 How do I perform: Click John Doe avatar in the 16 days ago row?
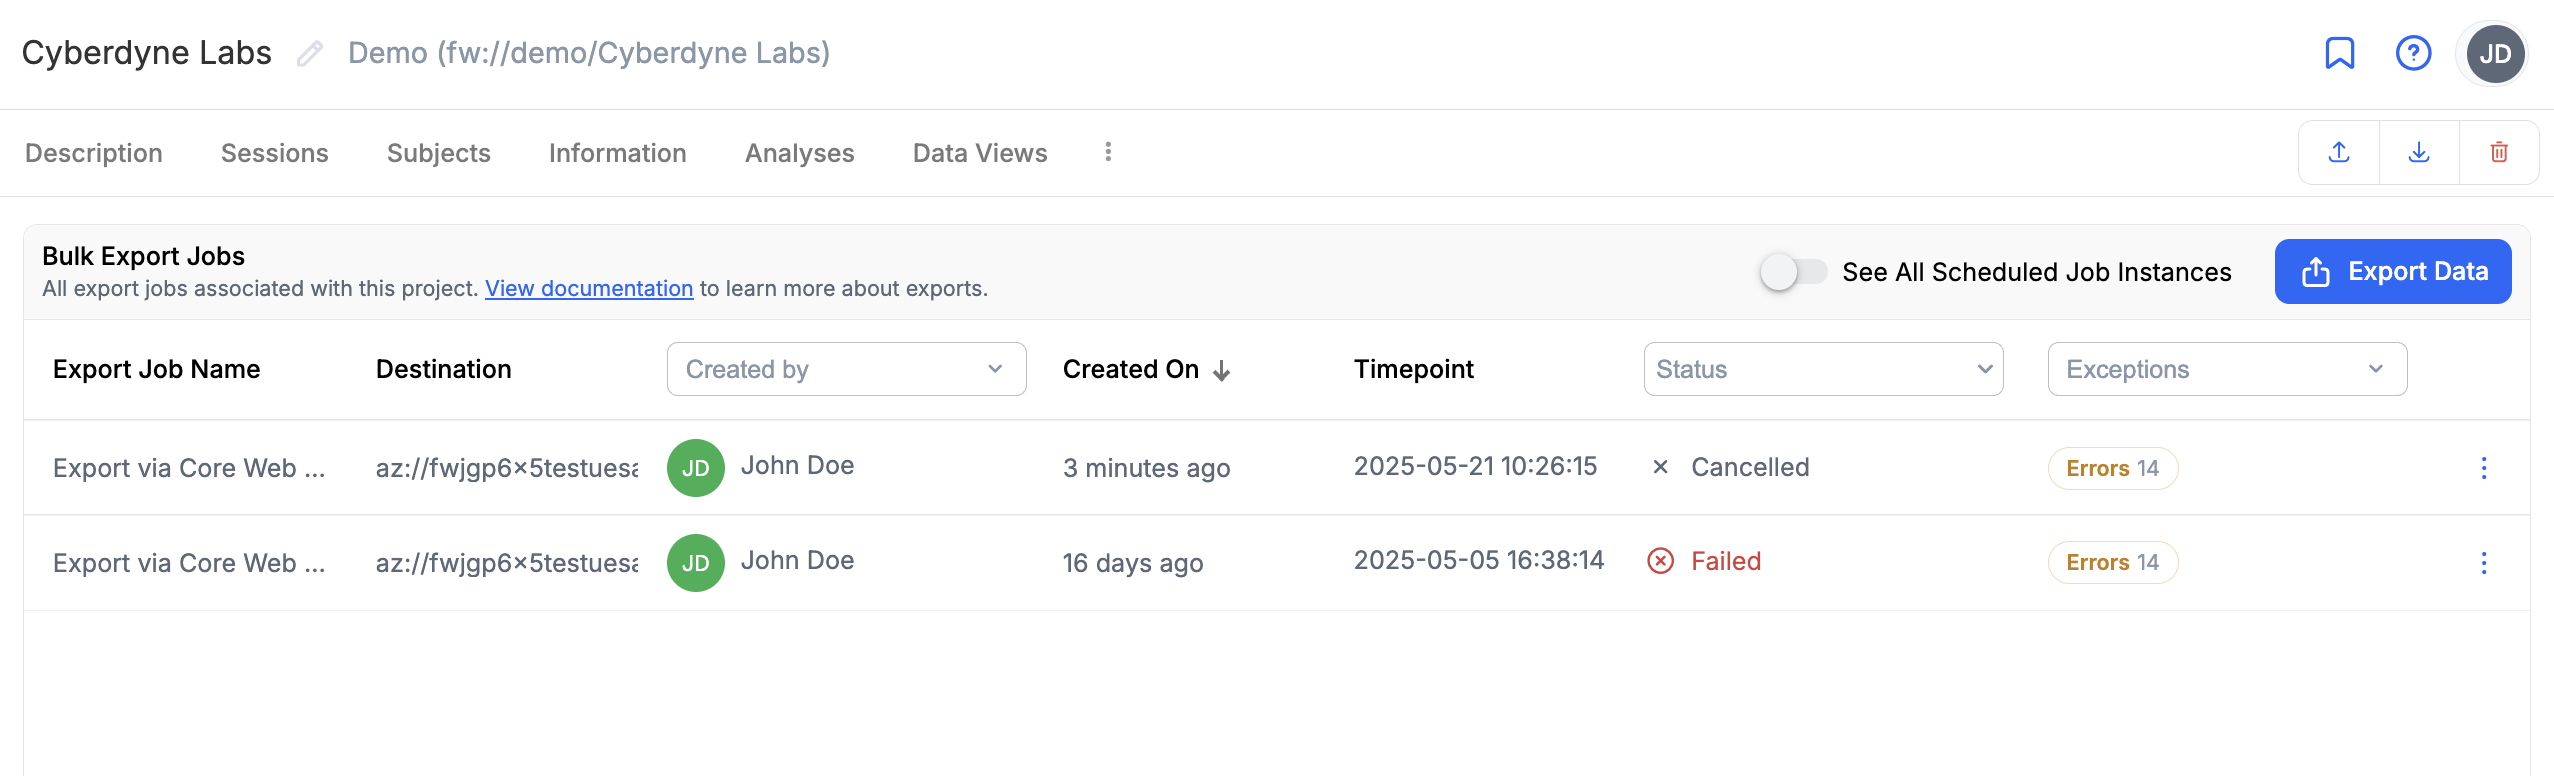pos(696,563)
